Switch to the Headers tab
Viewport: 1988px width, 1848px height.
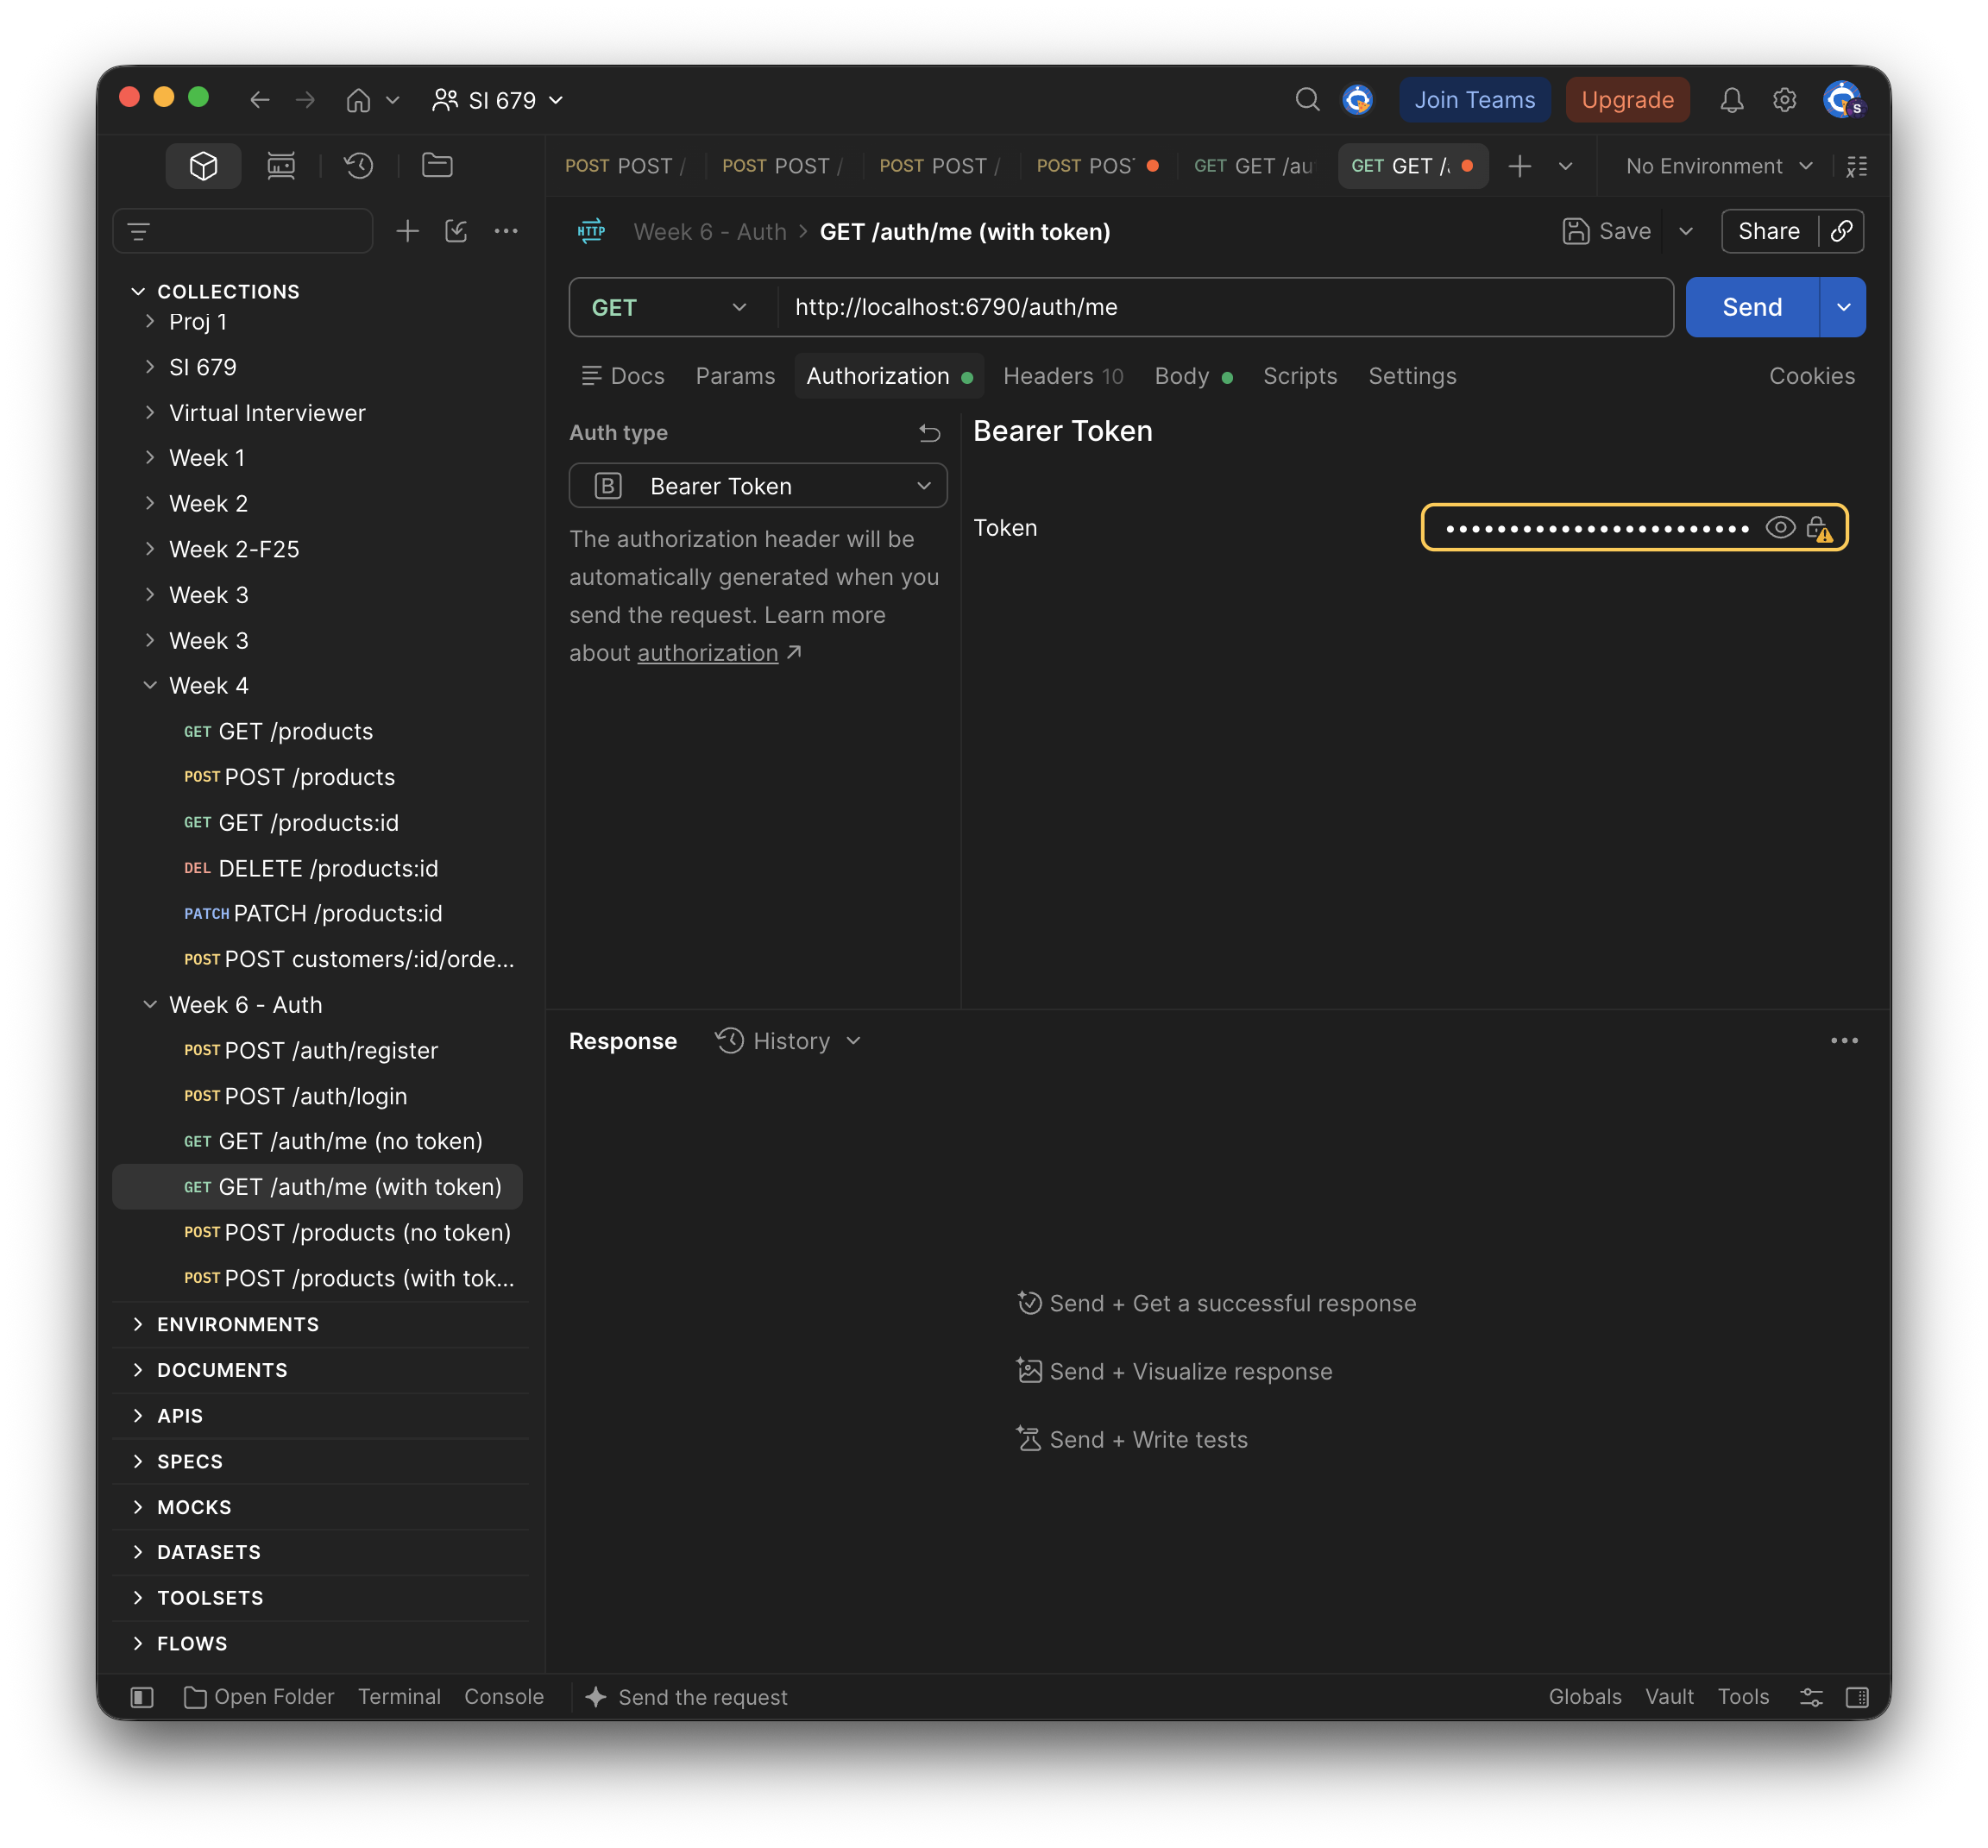1063,376
